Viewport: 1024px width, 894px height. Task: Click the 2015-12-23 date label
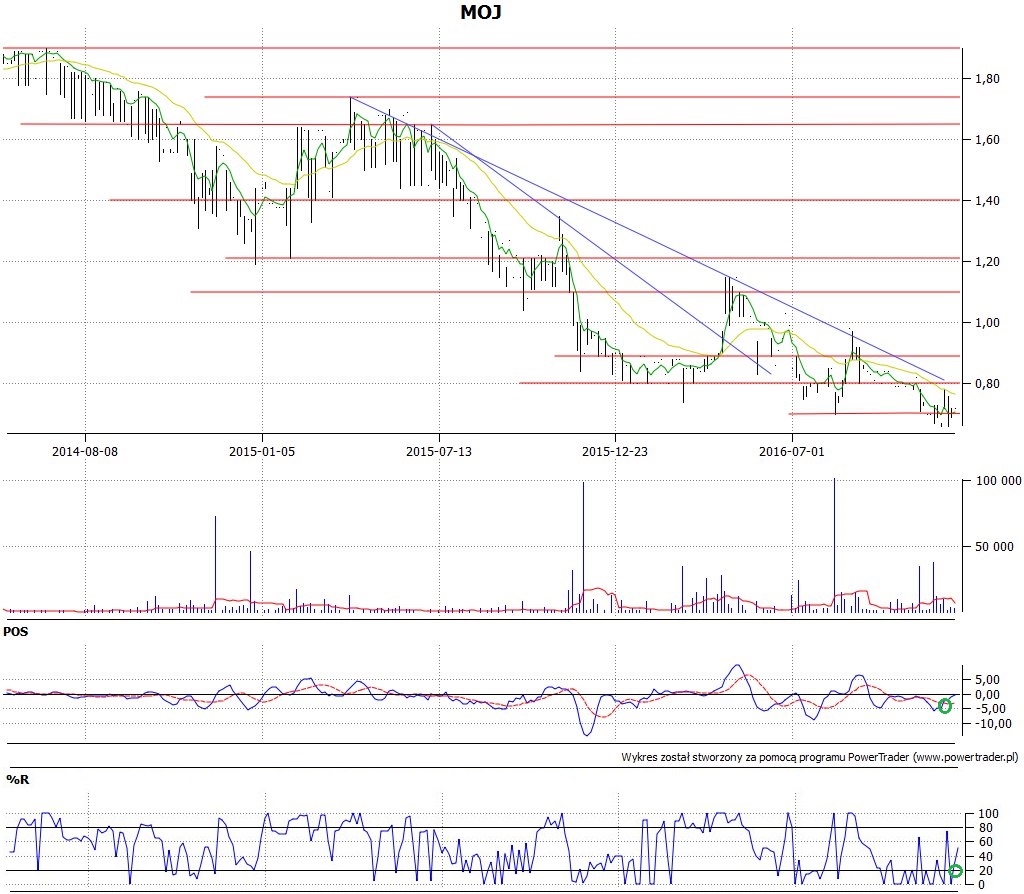[x=615, y=451]
